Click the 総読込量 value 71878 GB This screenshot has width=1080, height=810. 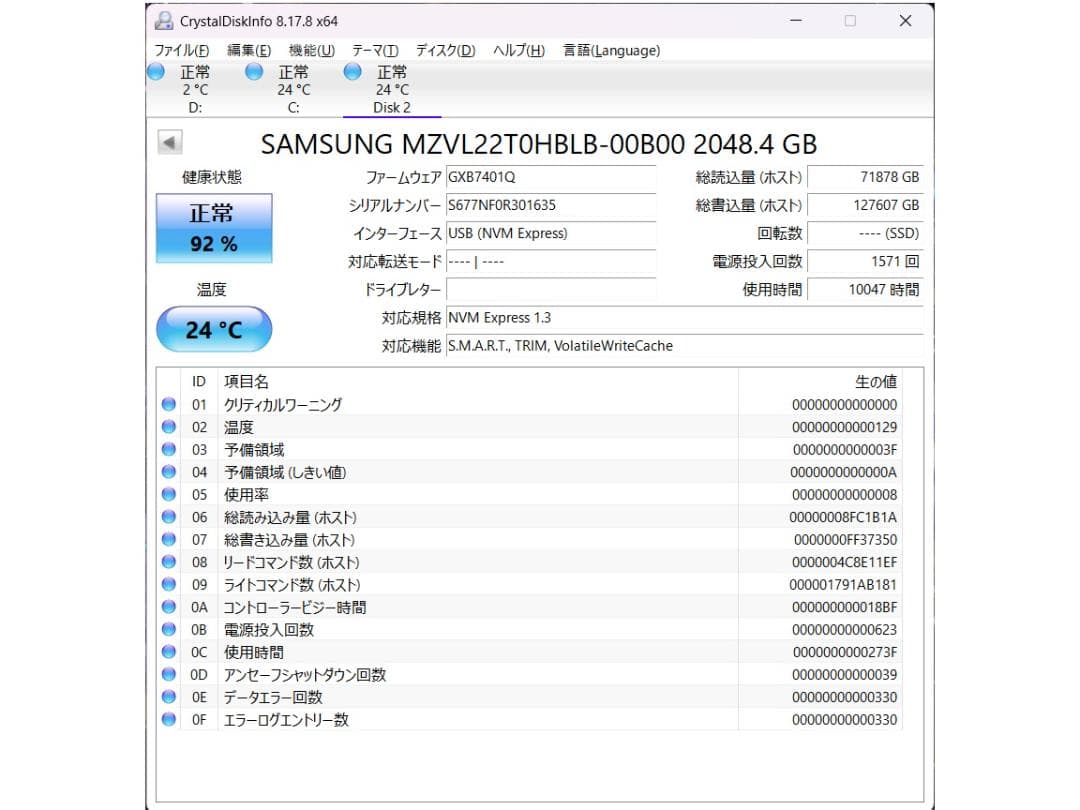pos(865,177)
